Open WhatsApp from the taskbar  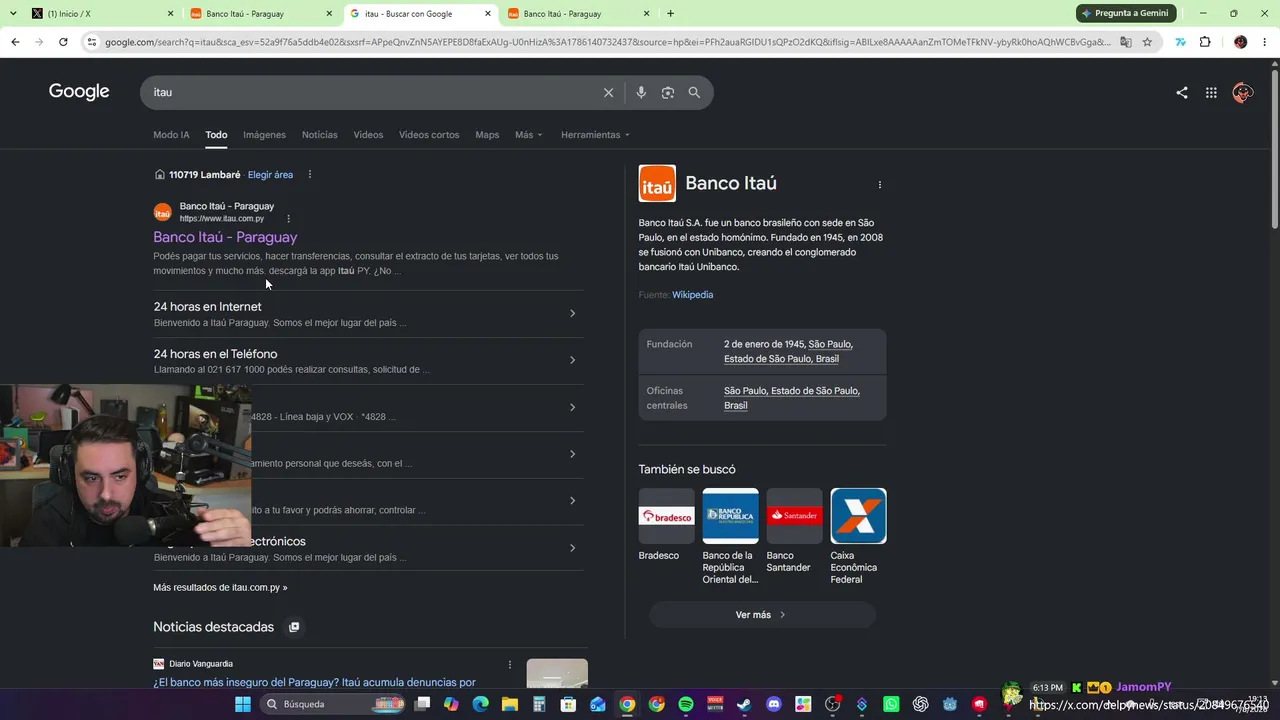pyautogui.click(x=891, y=704)
